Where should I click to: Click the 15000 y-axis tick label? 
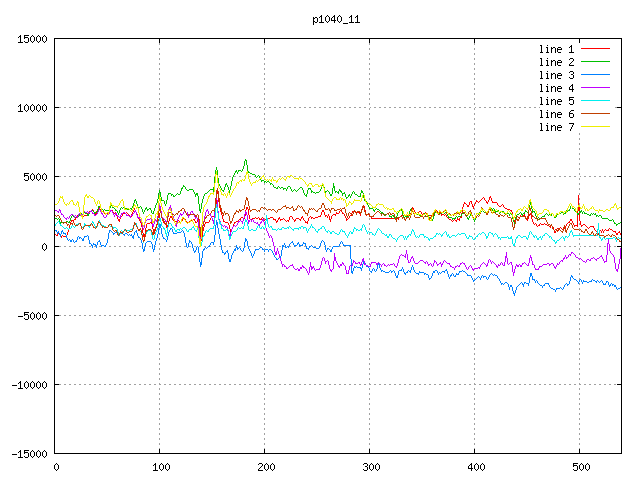click(x=31, y=39)
